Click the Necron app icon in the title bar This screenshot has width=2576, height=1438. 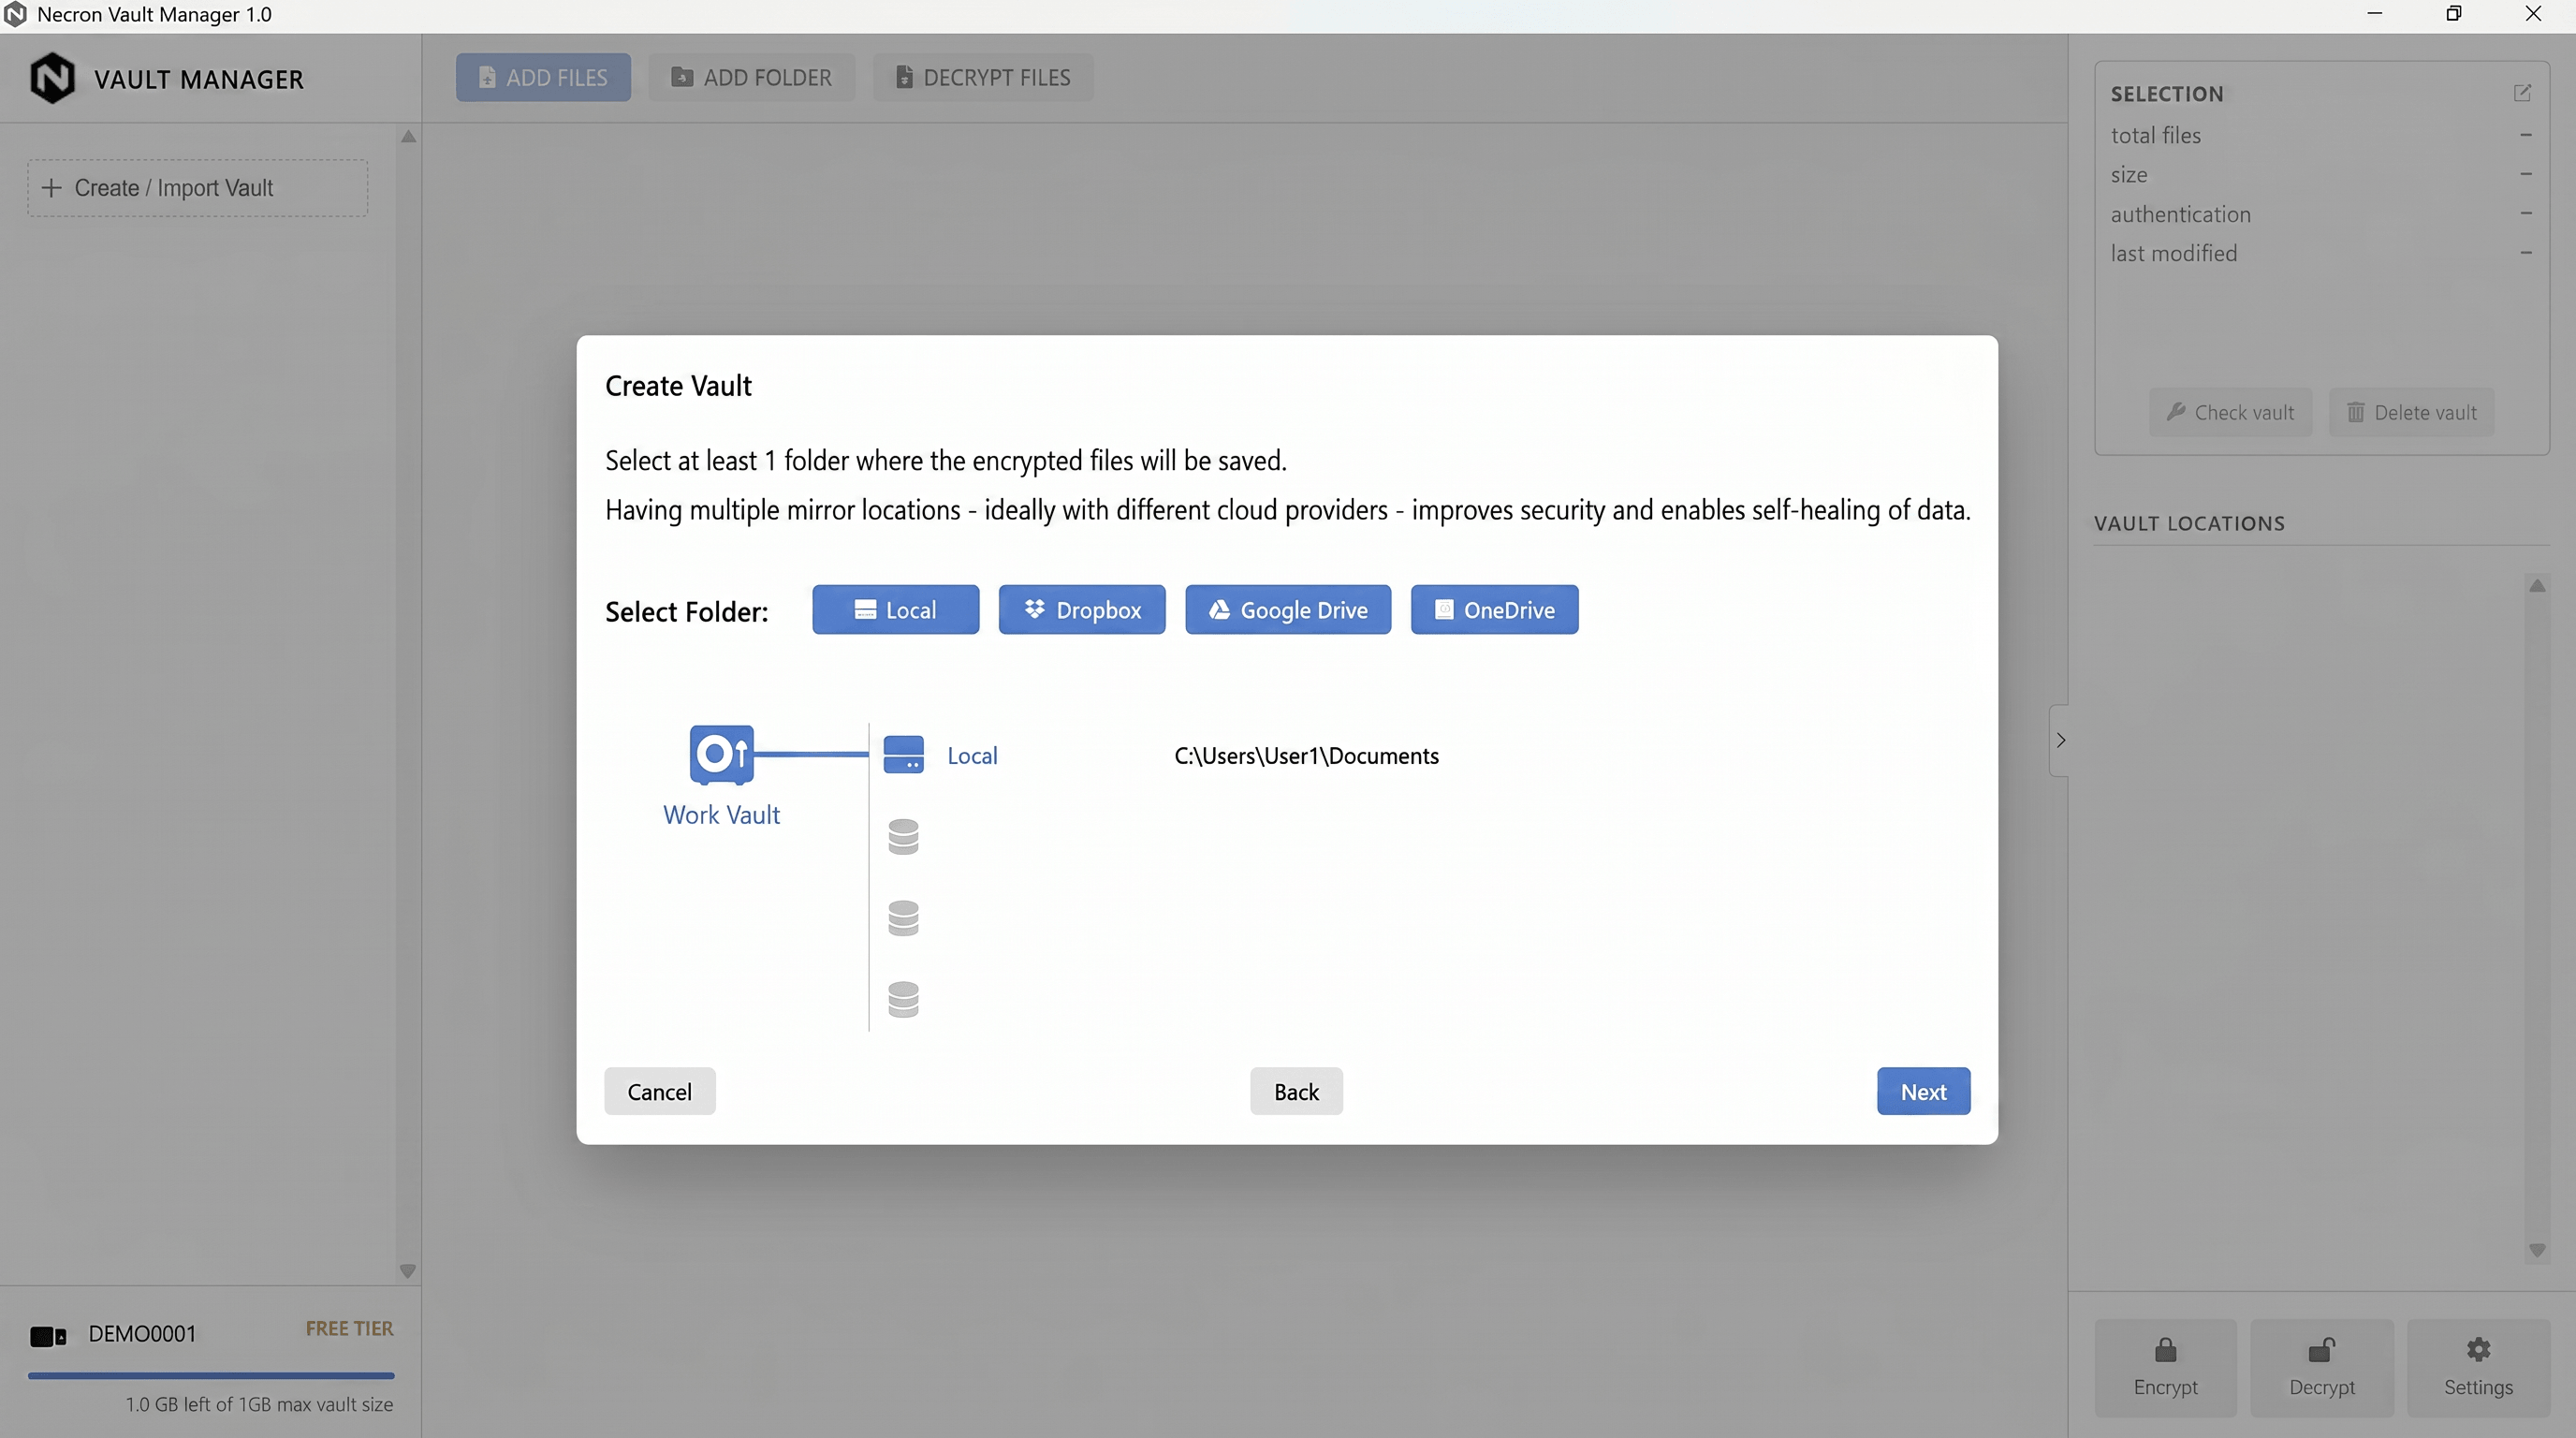(x=15, y=14)
